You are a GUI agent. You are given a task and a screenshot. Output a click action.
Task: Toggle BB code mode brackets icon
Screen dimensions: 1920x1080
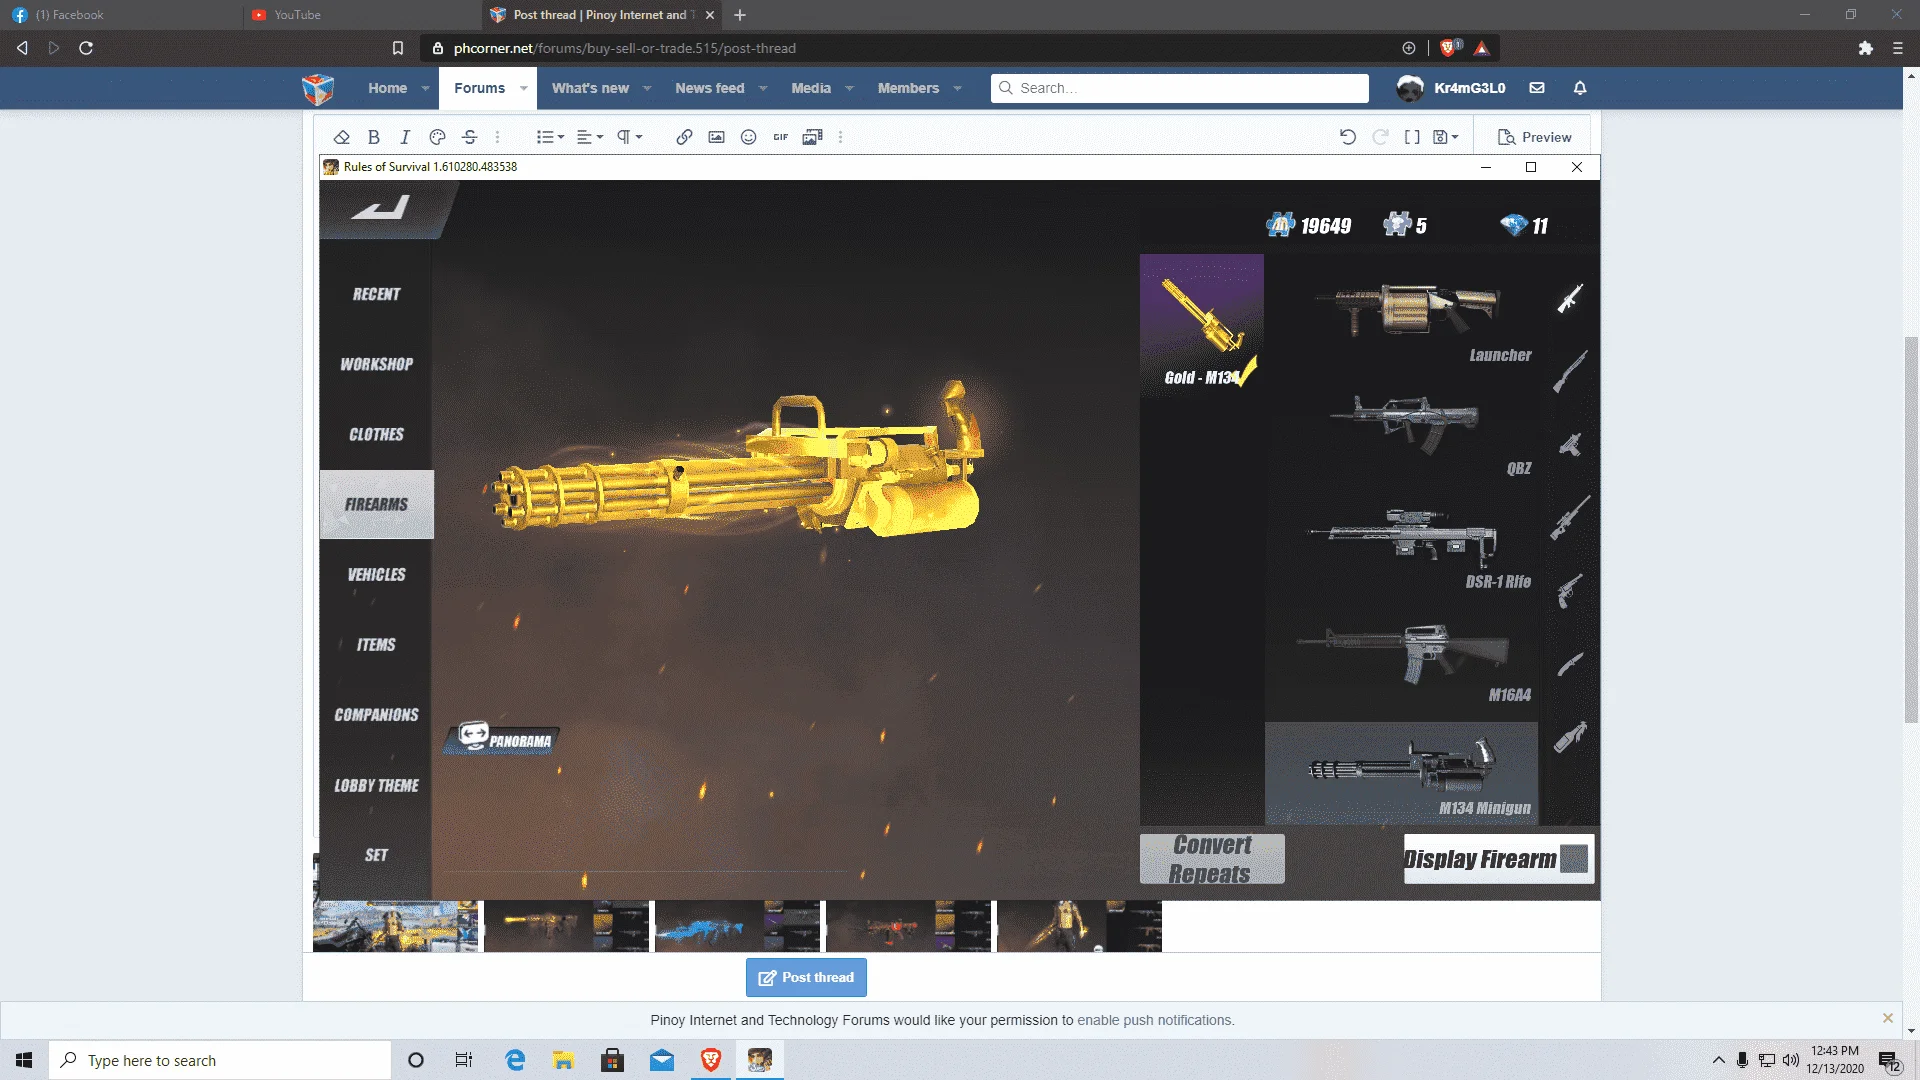pyautogui.click(x=1412, y=137)
